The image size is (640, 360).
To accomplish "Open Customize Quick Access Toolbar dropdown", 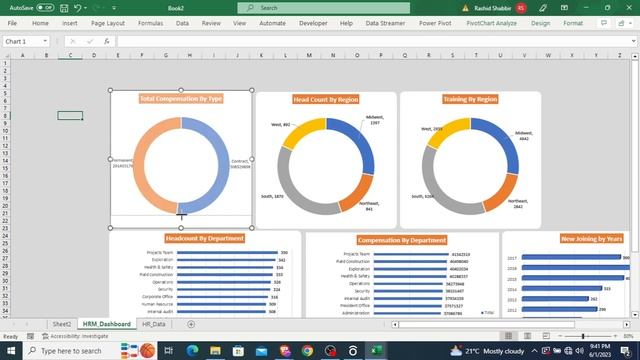I will 114,8.
